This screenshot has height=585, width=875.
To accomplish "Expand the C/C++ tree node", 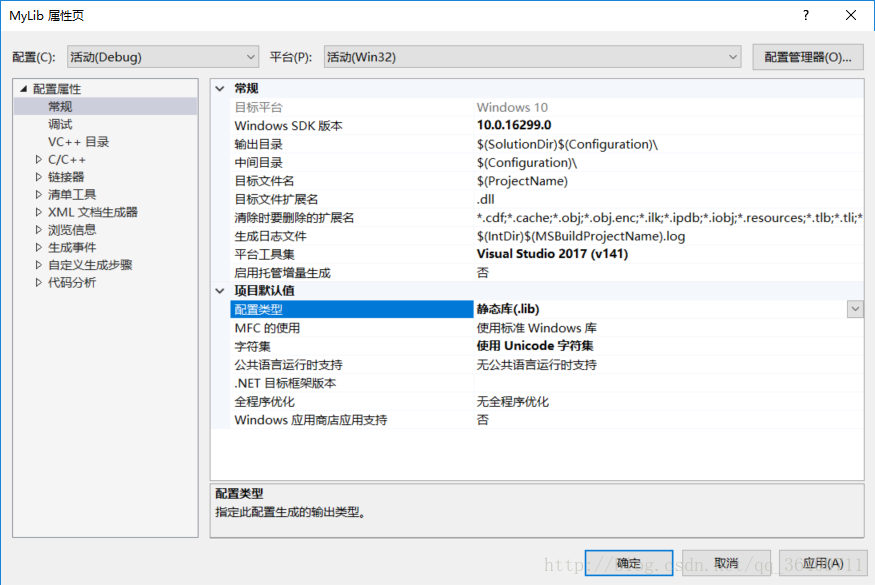I will click(x=39, y=160).
